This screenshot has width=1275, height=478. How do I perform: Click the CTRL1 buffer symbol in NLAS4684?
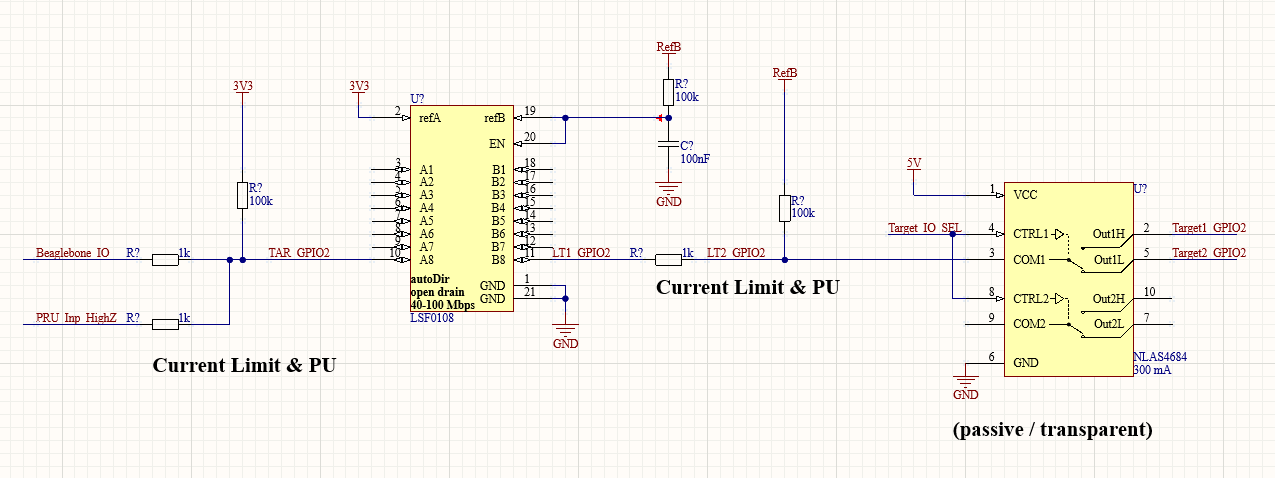[x=1060, y=233]
